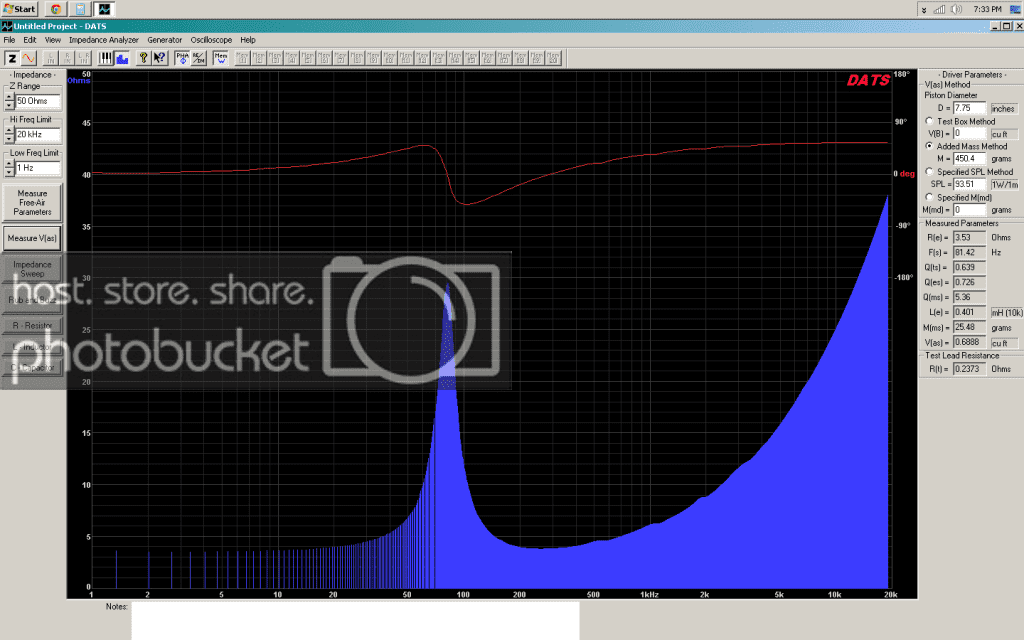Click the Low Freq Limit spinner arrows
Image resolution: width=1024 pixels, height=640 pixels.
click(9, 168)
